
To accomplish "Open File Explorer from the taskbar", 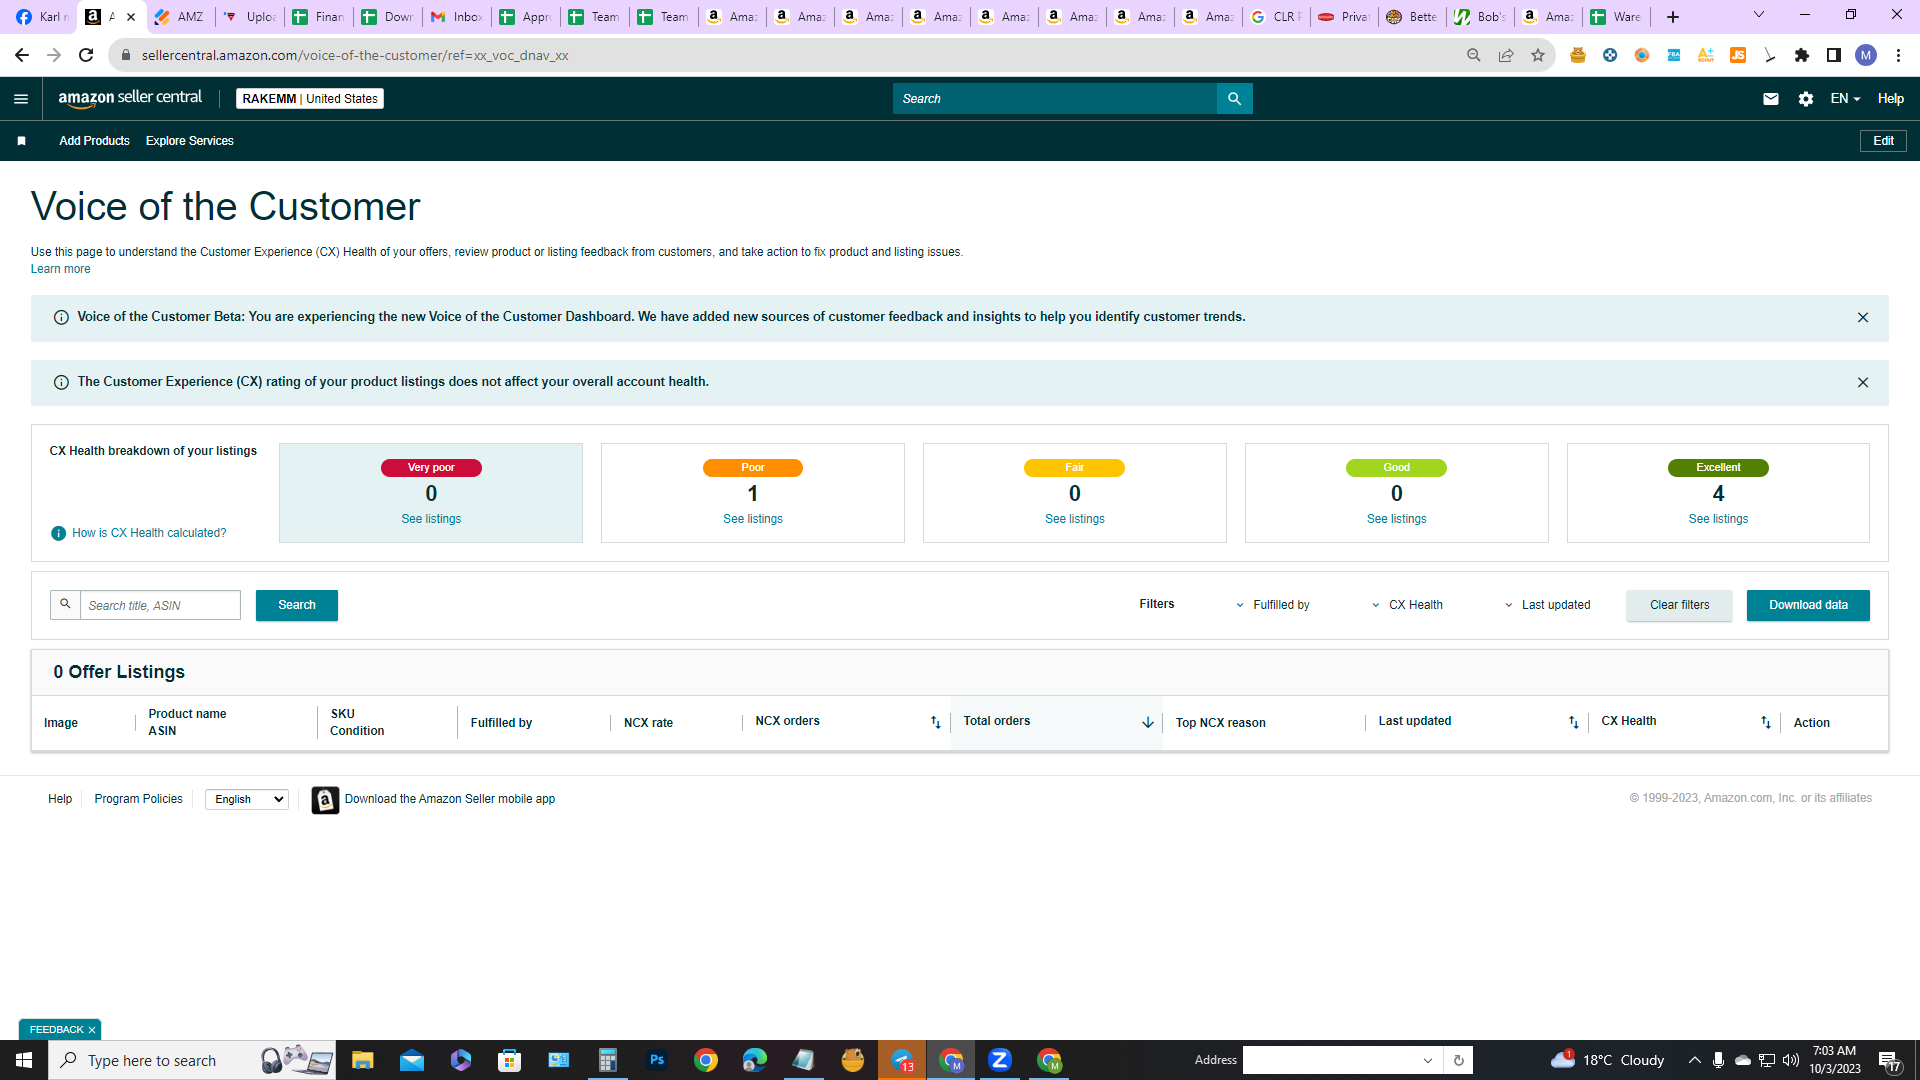I will 362,1060.
